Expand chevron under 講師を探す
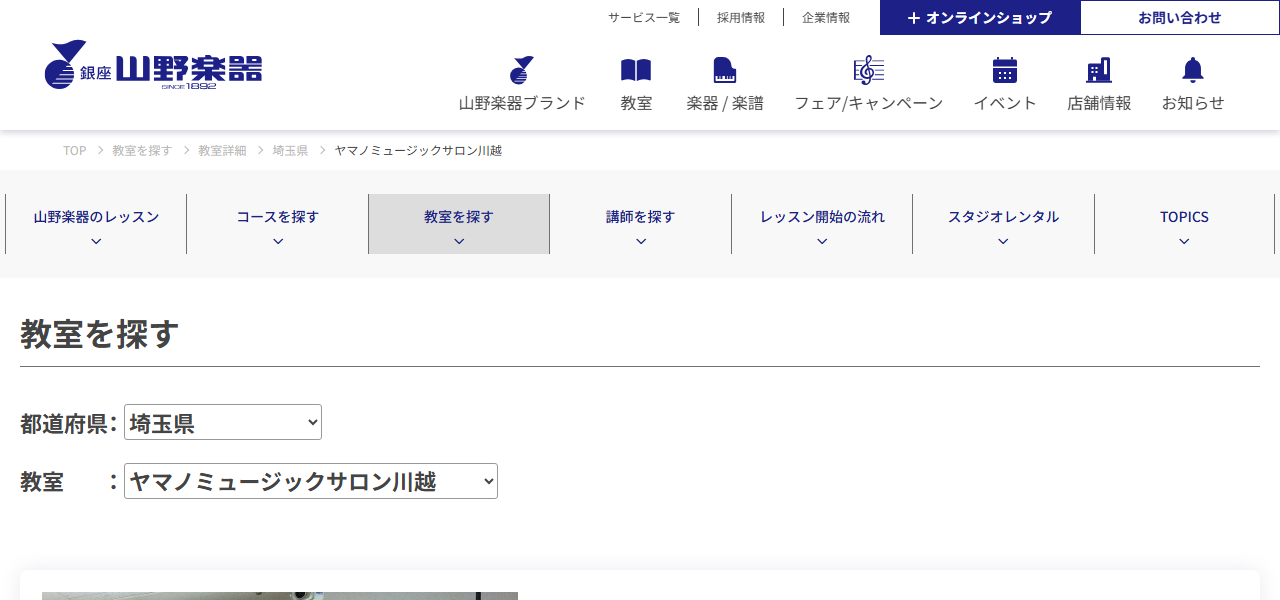 click(x=641, y=241)
